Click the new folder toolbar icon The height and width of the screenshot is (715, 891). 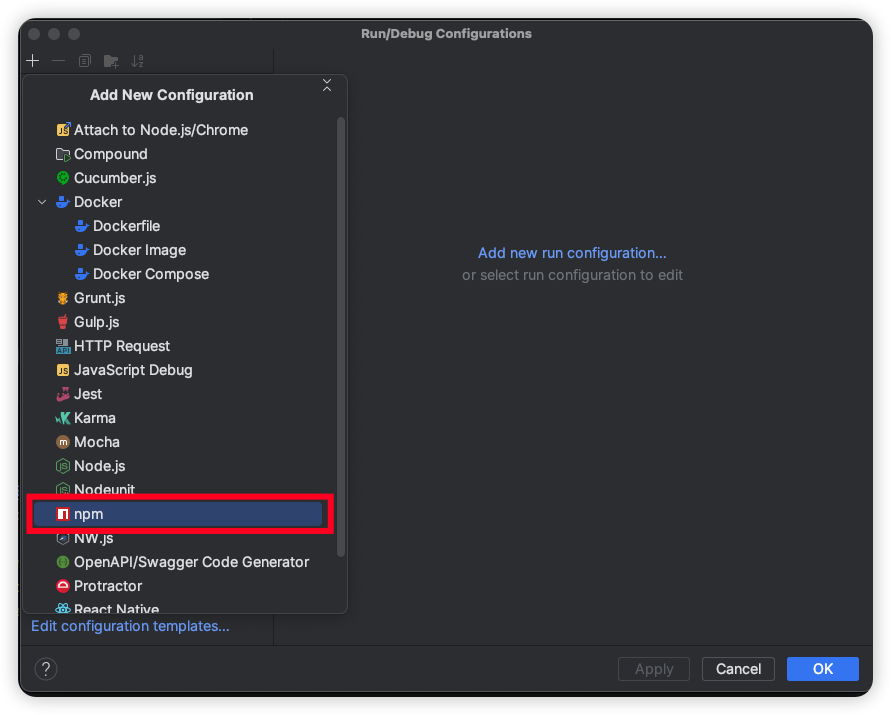click(111, 61)
